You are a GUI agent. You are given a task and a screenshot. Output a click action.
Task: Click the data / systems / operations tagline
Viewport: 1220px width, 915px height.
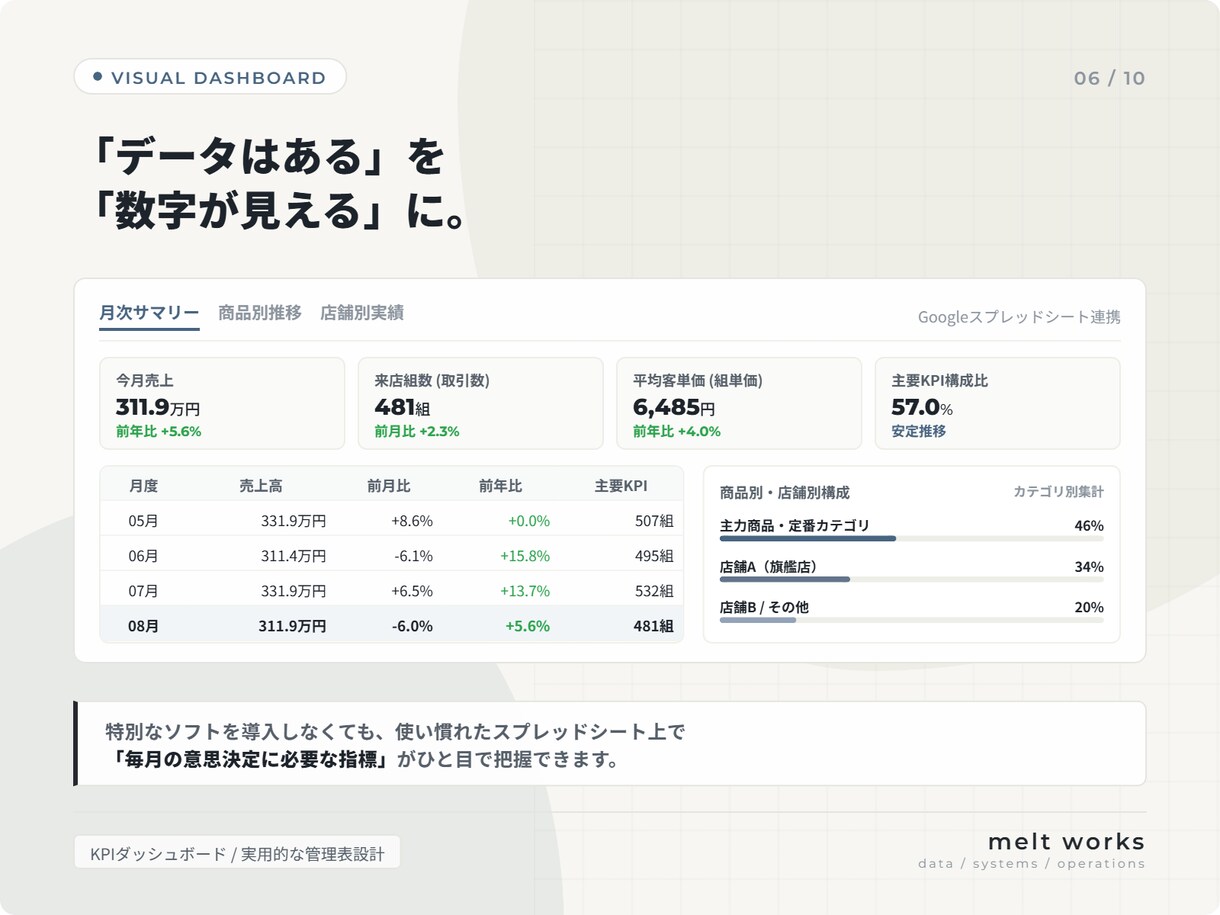[x=1032, y=864]
